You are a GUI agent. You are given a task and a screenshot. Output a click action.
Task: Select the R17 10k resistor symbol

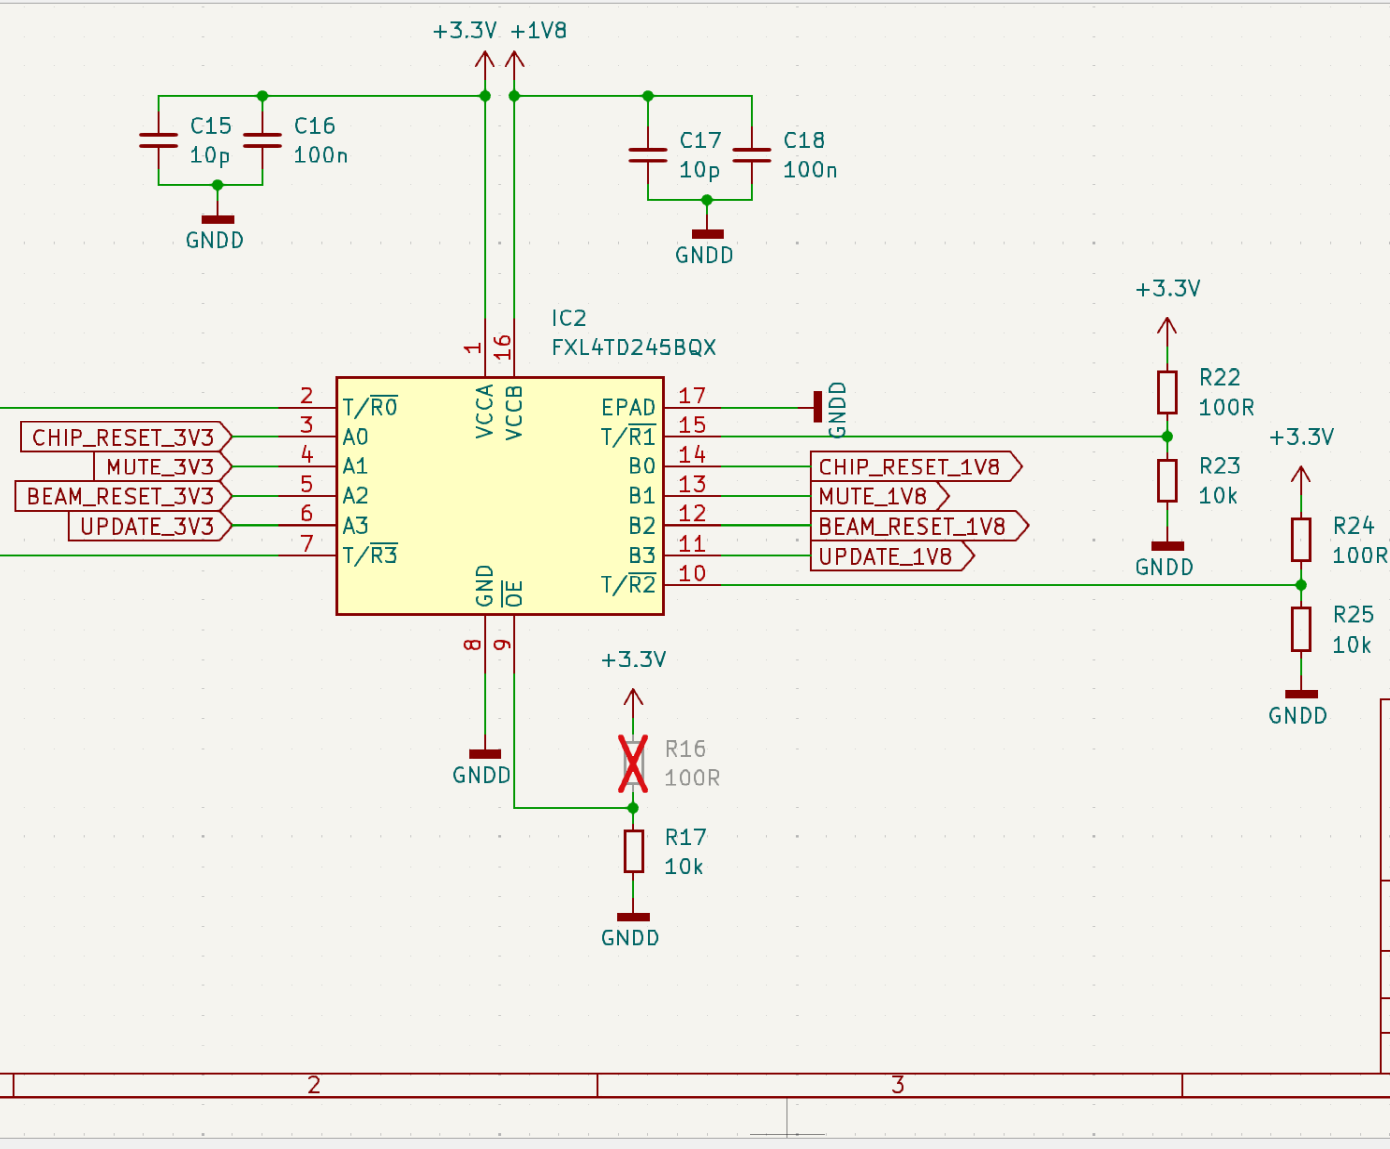click(x=633, y=851)
